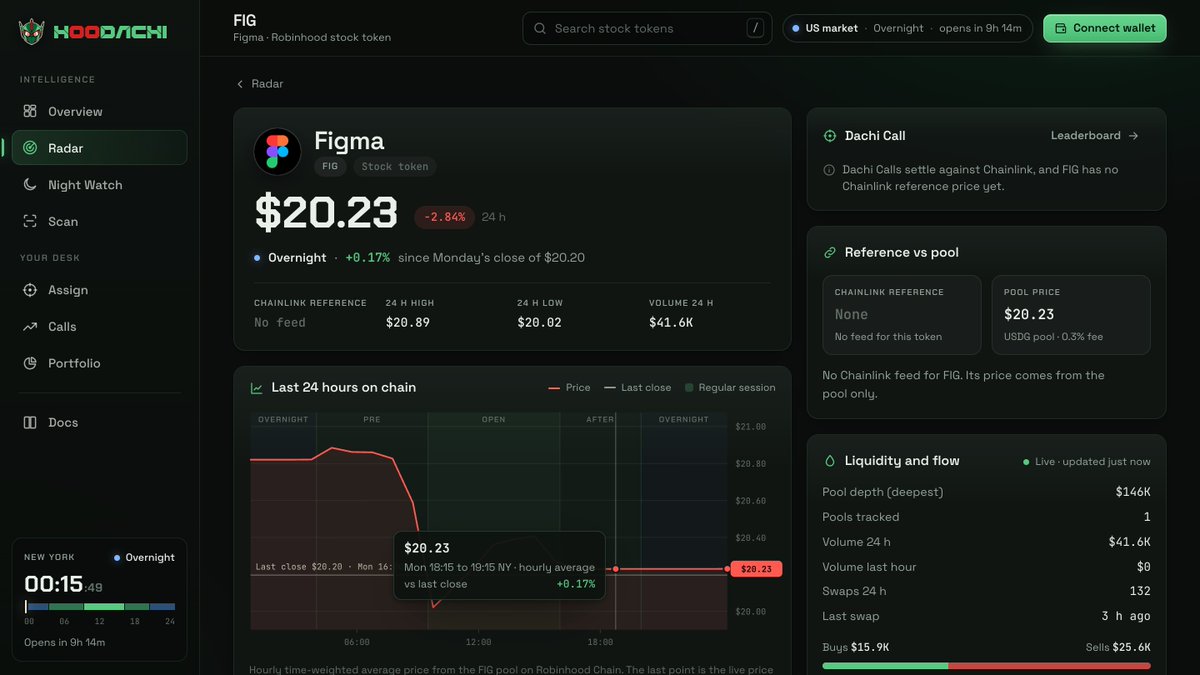Click the Radar target icon

click(30, 148)
